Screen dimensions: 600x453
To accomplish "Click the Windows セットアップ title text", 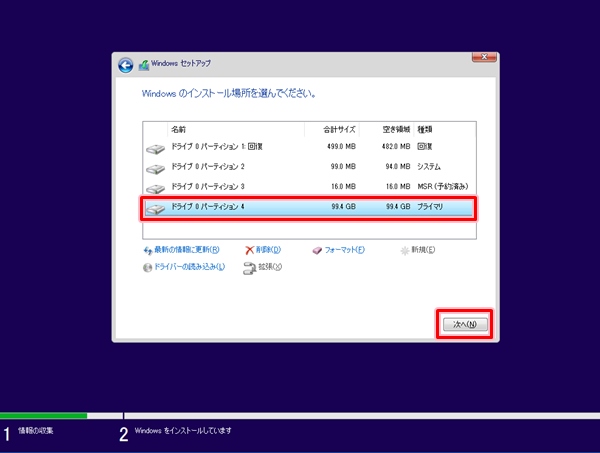I will pos(181,63).
